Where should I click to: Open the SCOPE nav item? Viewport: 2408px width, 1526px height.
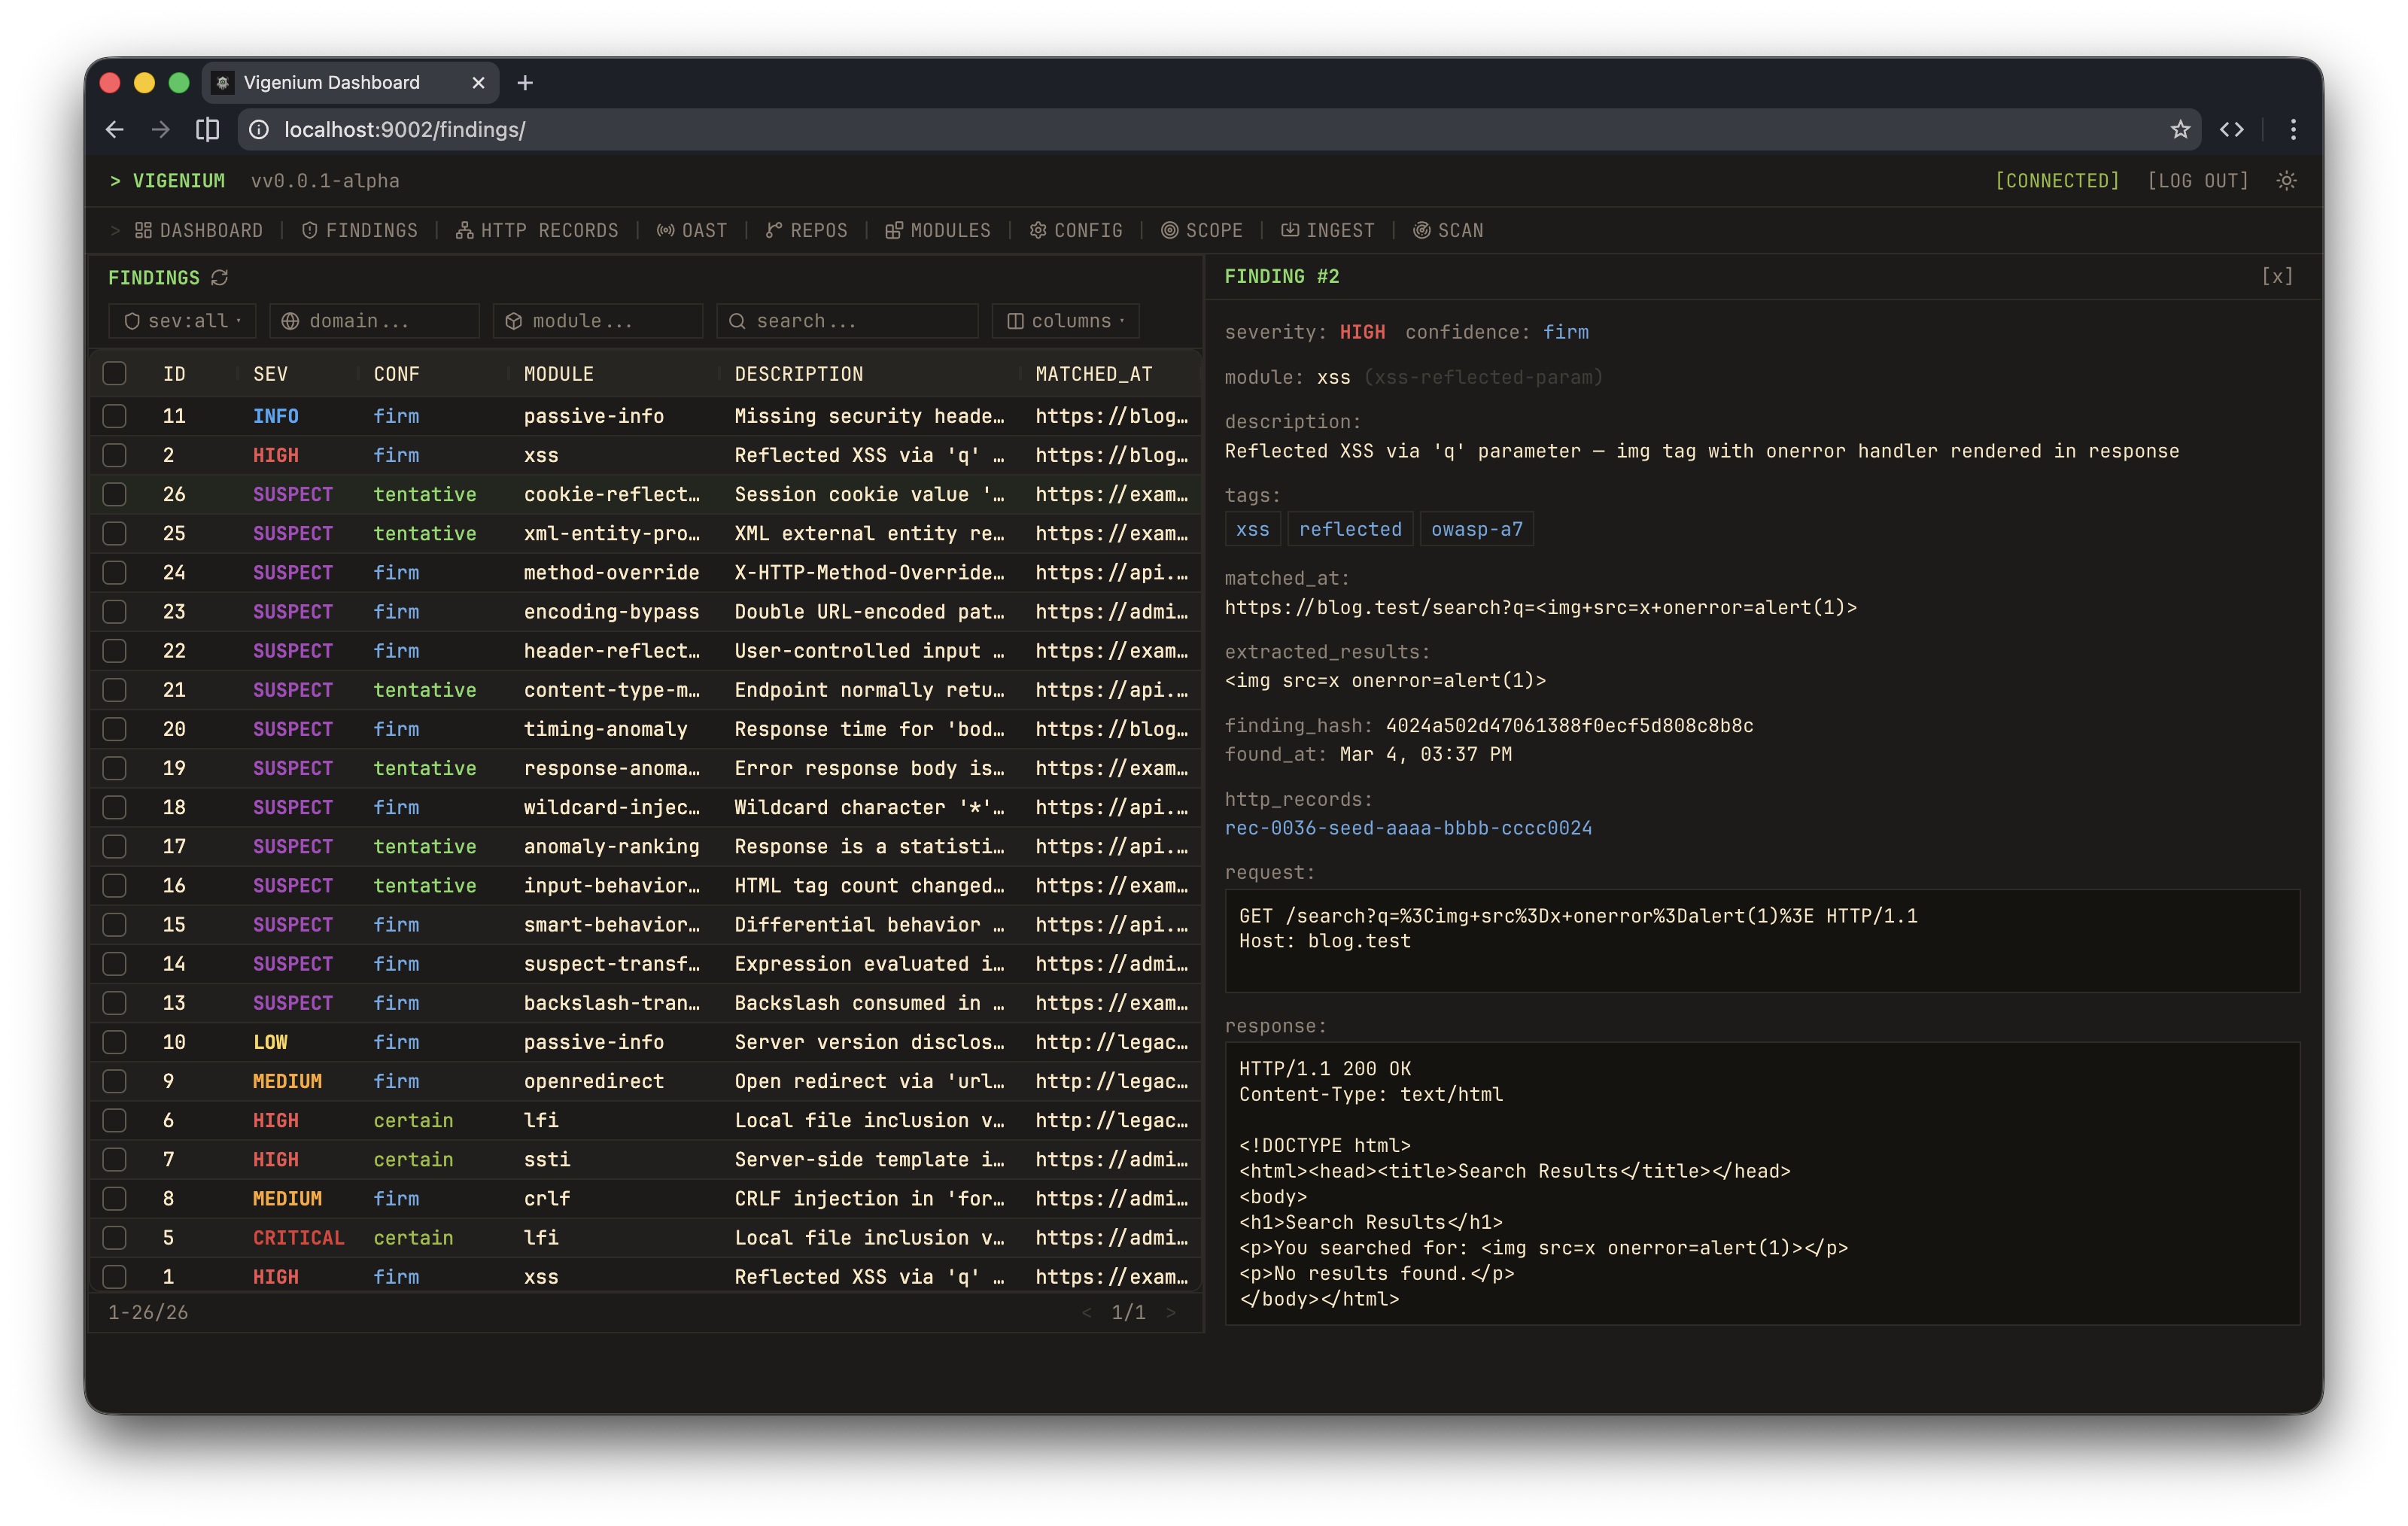(1203, 230)
